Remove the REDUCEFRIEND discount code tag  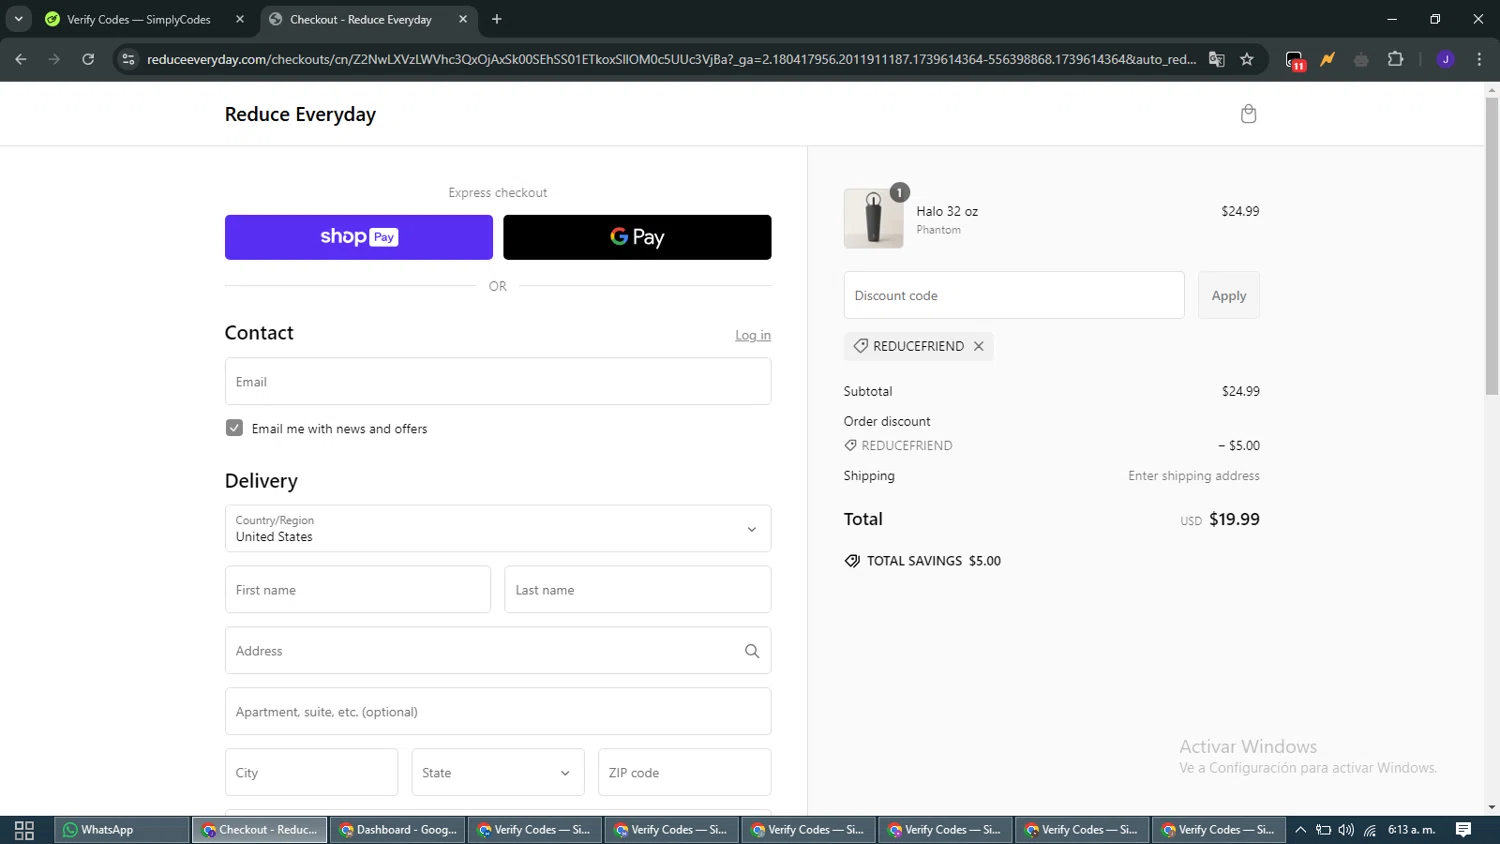[x=979, y=346]
